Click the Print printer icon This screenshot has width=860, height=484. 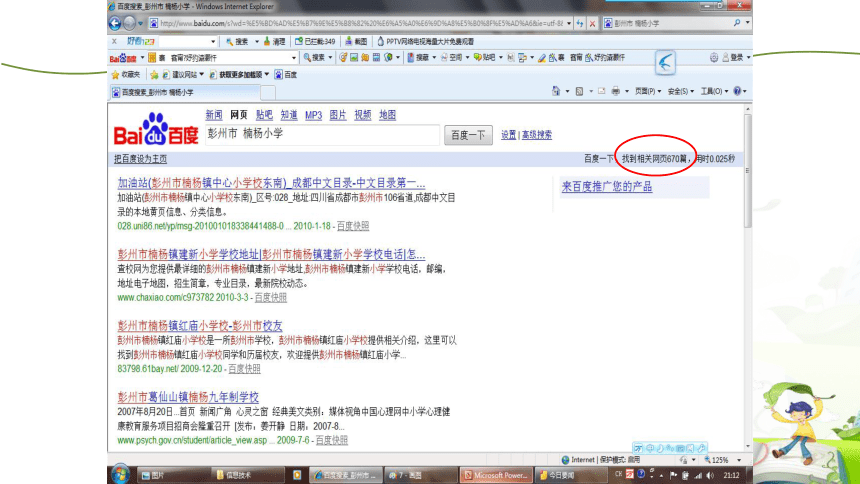[615, 91]
